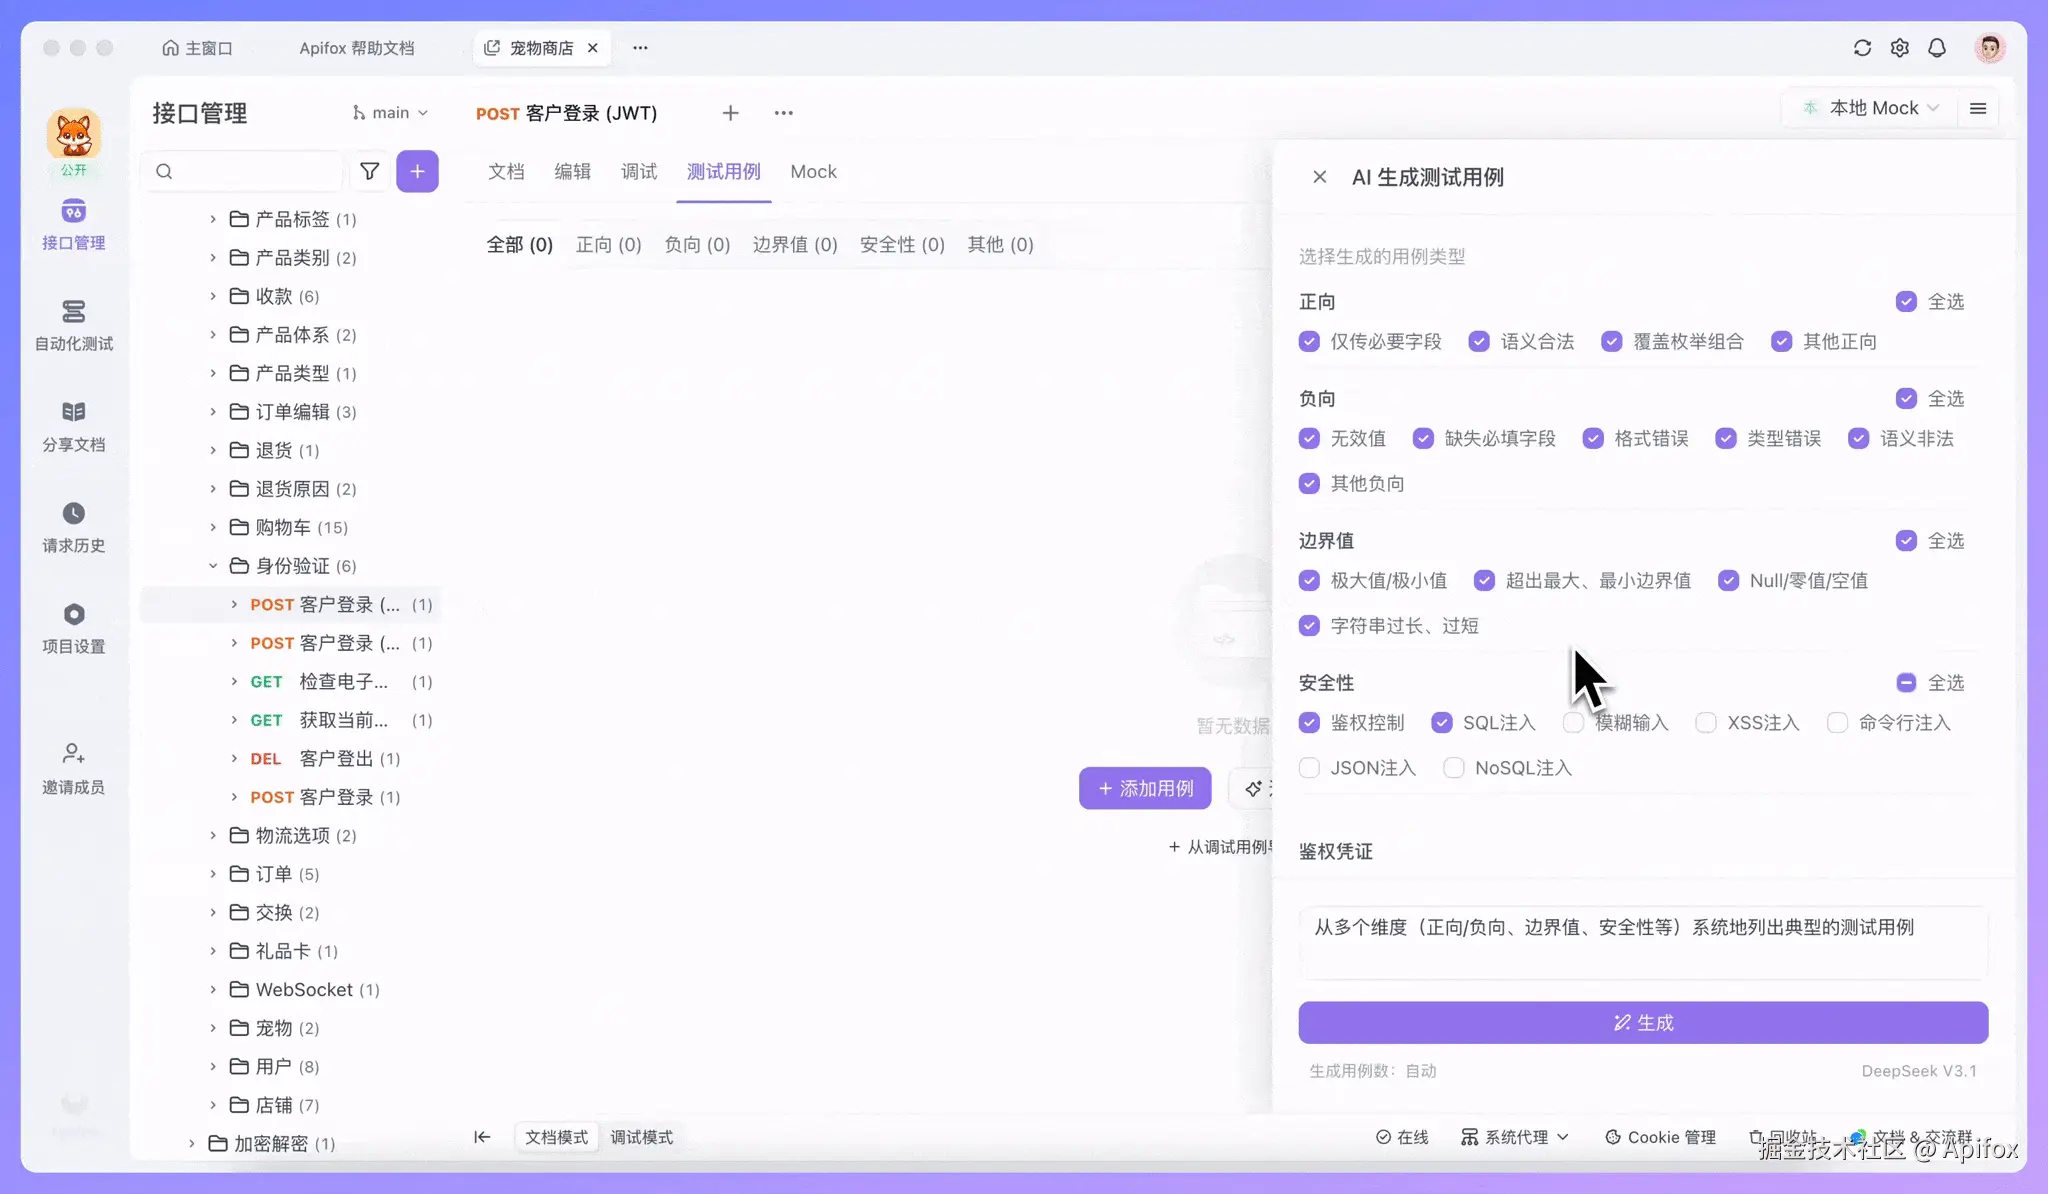Open the 请求历史 sidebar section
Image resolution: width=2048 pixels, height=1194 pixels.
73,527
